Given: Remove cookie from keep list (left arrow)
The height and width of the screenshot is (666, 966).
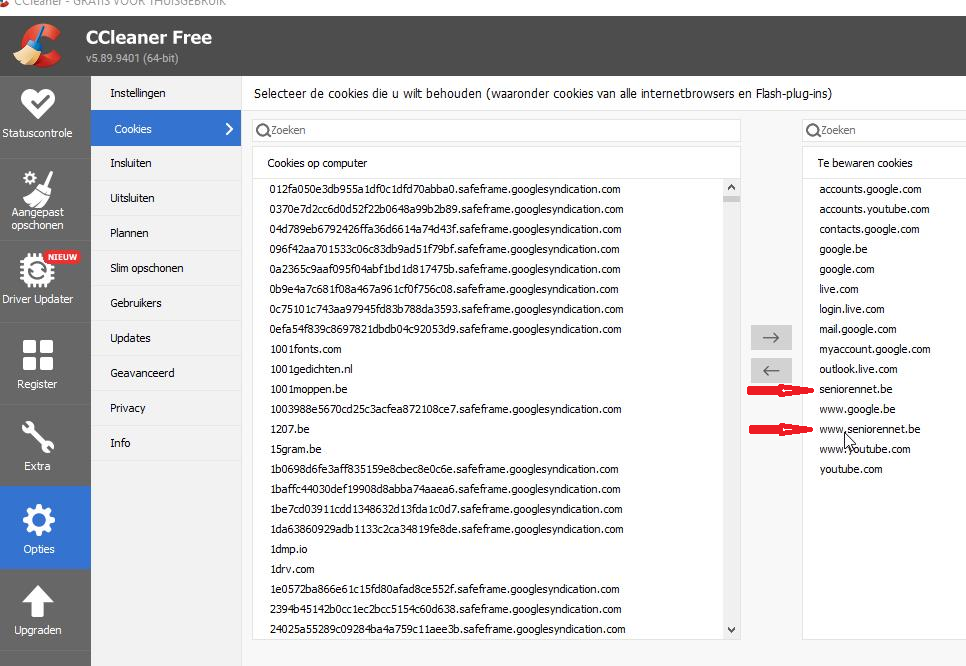Looking at the screenshot, I should coord(770,370).
